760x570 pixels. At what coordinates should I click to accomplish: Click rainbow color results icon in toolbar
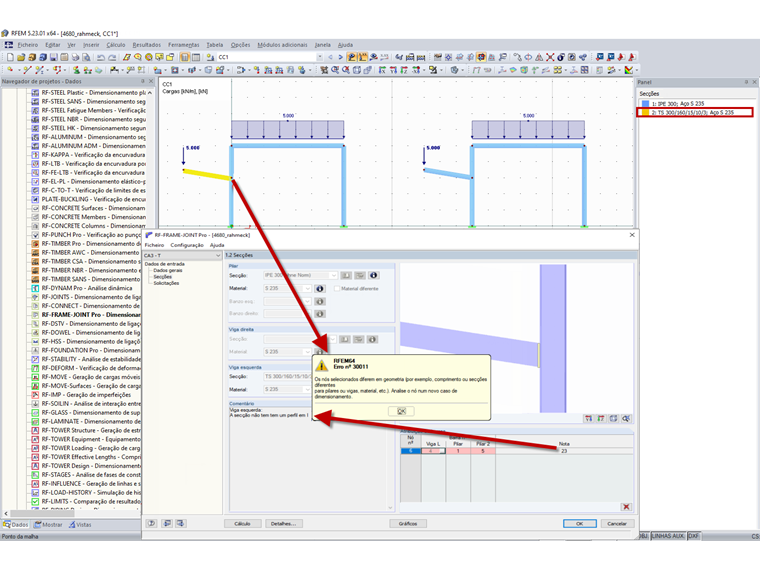tap(629, 70)
